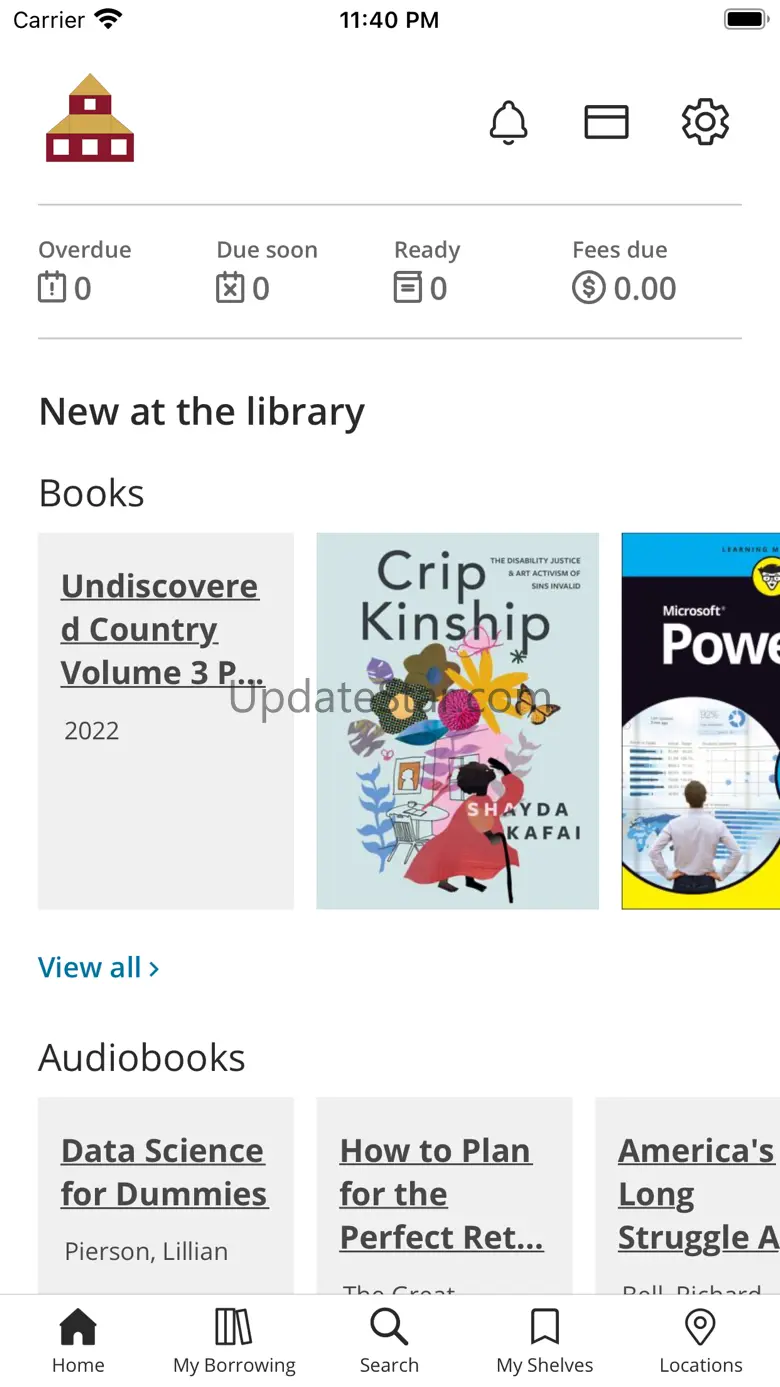Select the Crip Kinship book cover
Screen dimensions: 780x1387
coord(457,721)
